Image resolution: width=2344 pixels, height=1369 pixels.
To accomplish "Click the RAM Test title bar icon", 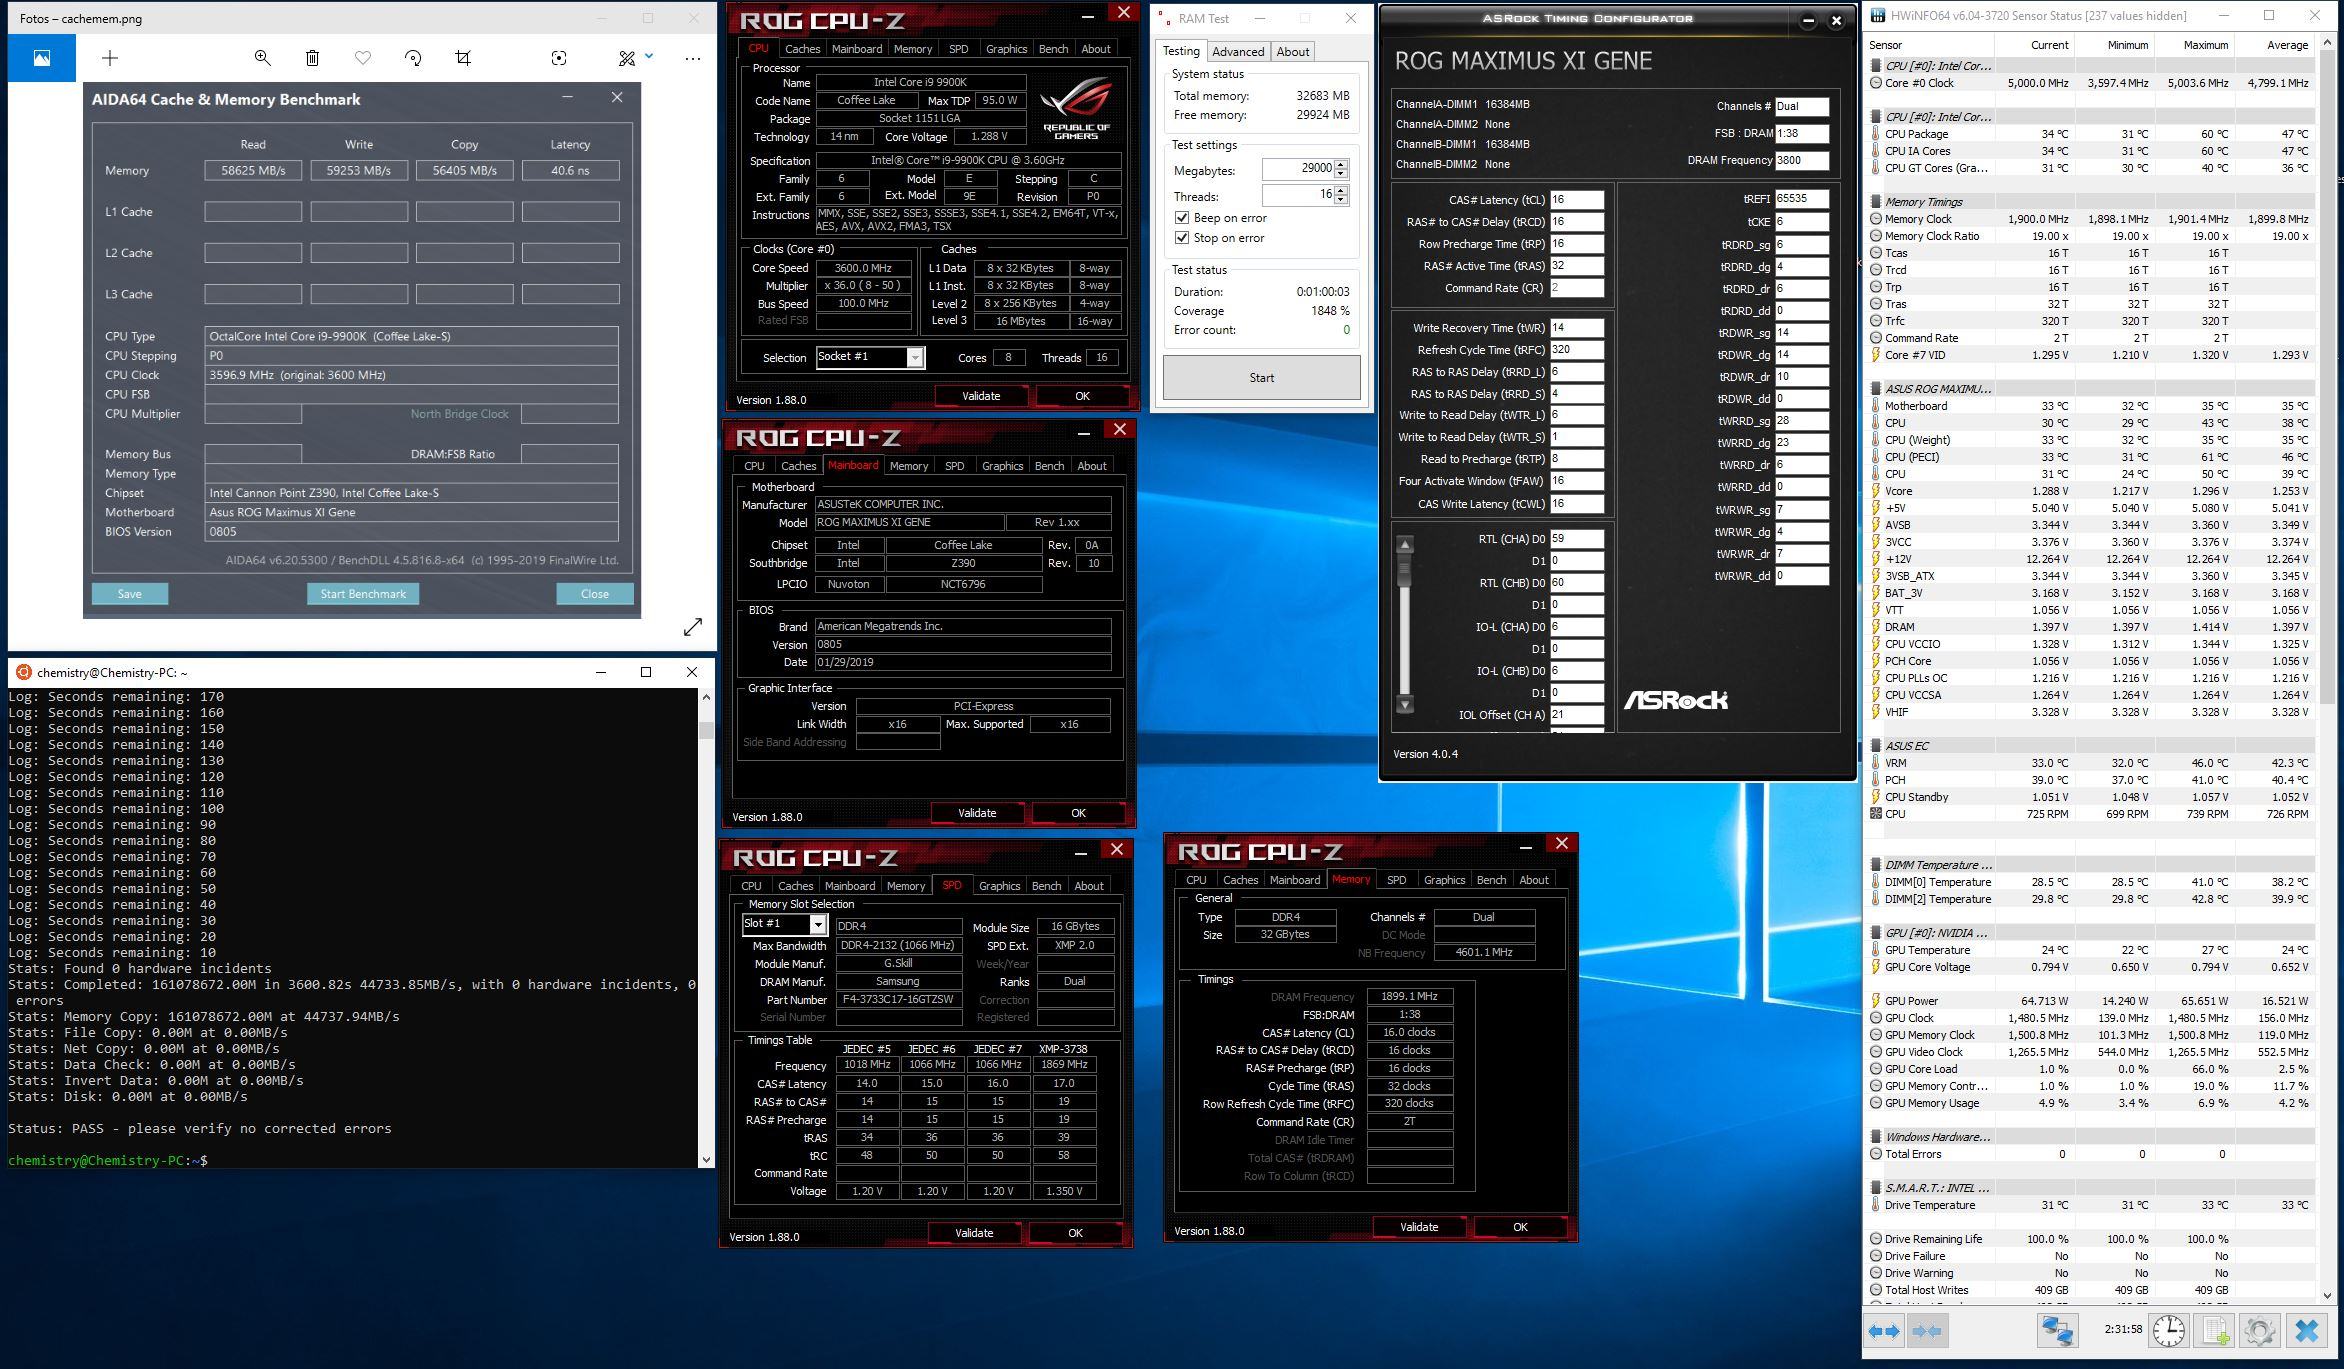I will [1165, 18].
